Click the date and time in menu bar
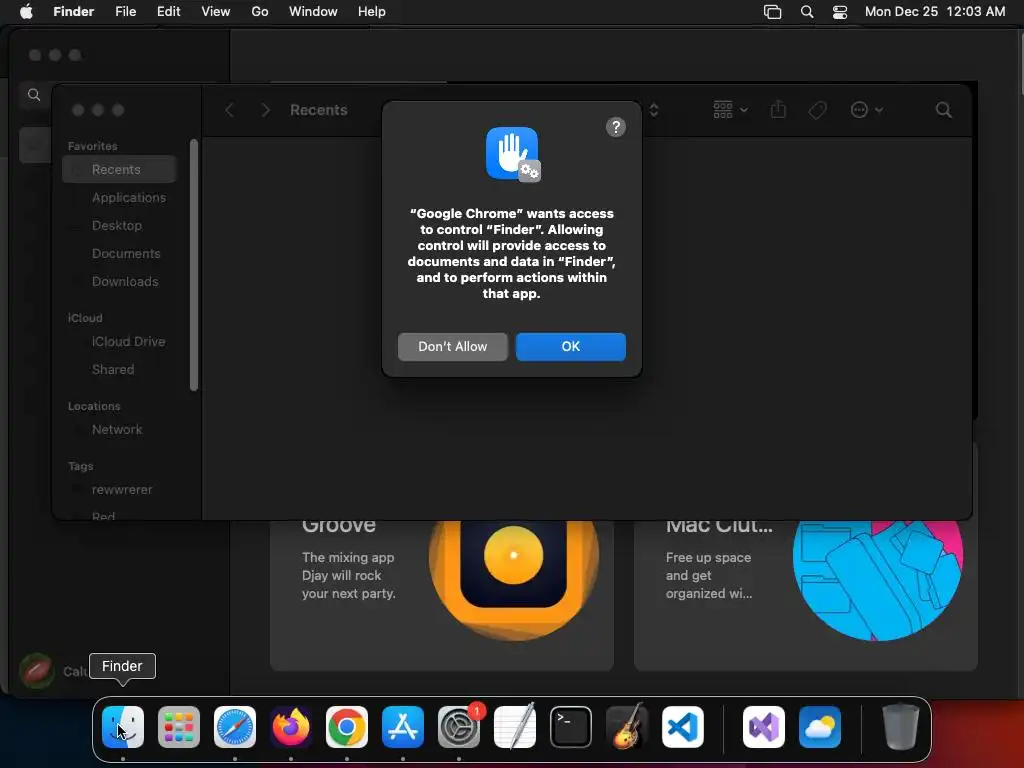1024x768 pixels. coord(935,12)
